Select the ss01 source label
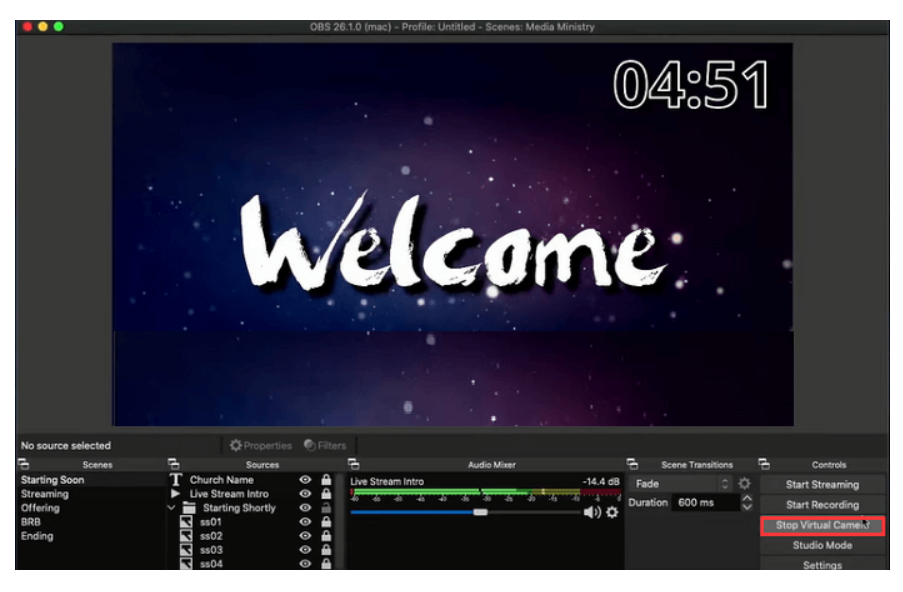 click(x=211, y=522)
